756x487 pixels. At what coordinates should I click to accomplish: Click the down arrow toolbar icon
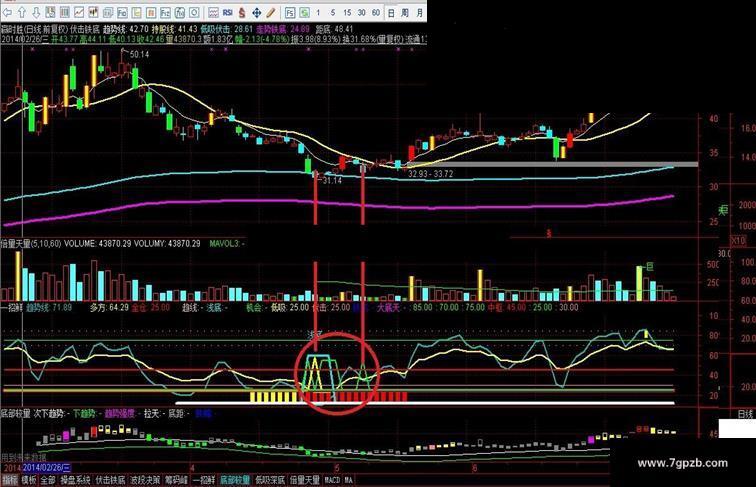tap(36, 13)
